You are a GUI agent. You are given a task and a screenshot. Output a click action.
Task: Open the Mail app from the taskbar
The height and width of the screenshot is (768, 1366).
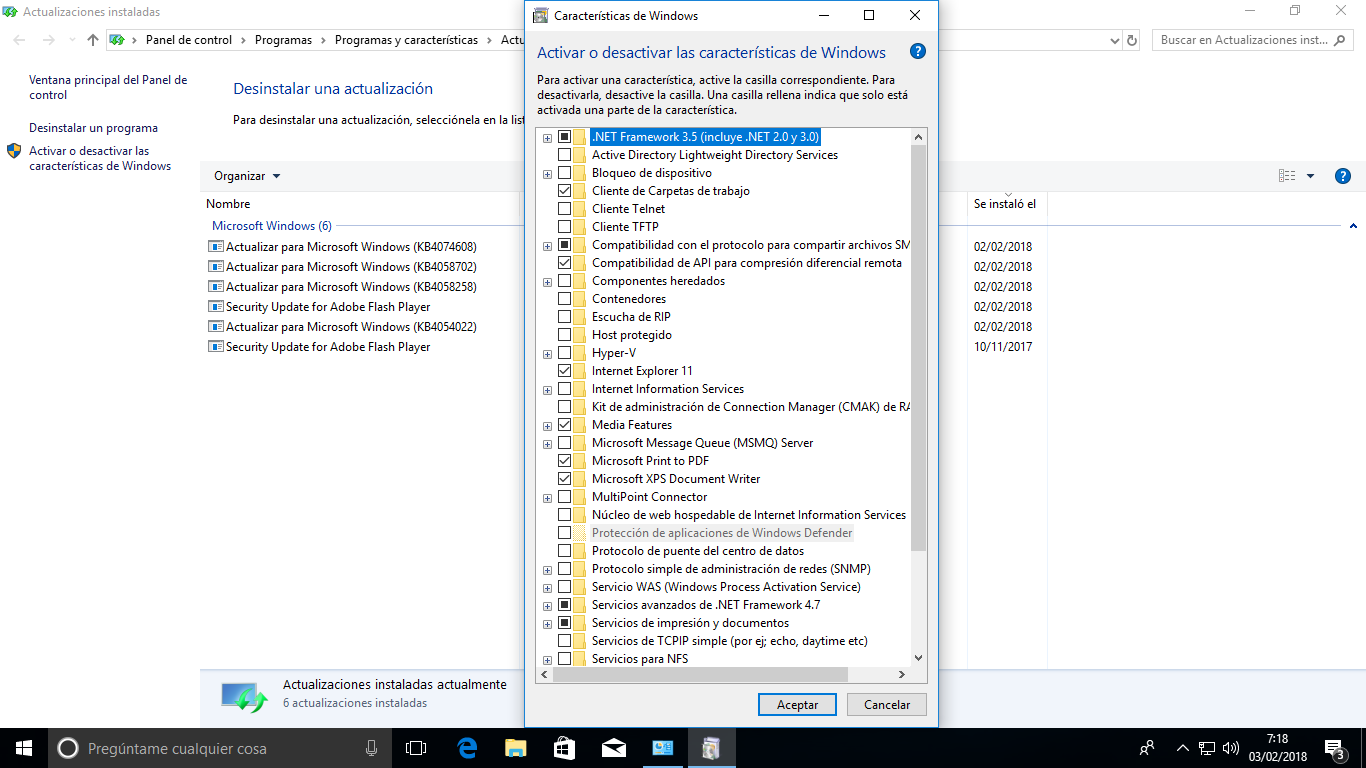(x=613, y=748)
